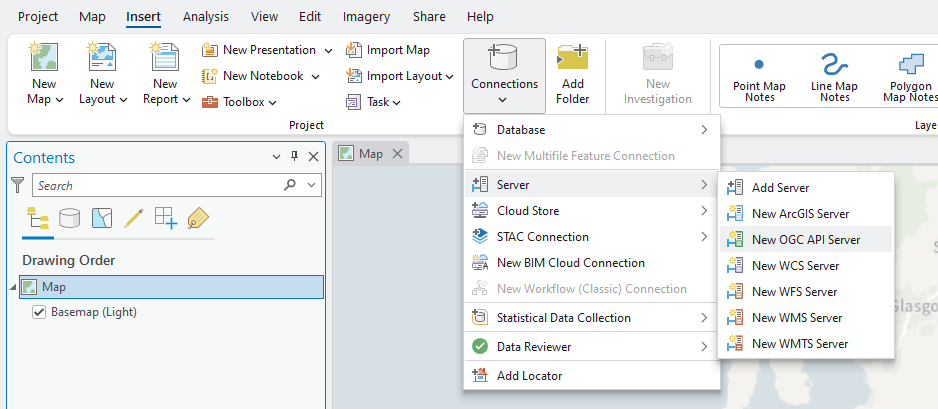Click the Task icon in ribbon

[x=354, y=102]
